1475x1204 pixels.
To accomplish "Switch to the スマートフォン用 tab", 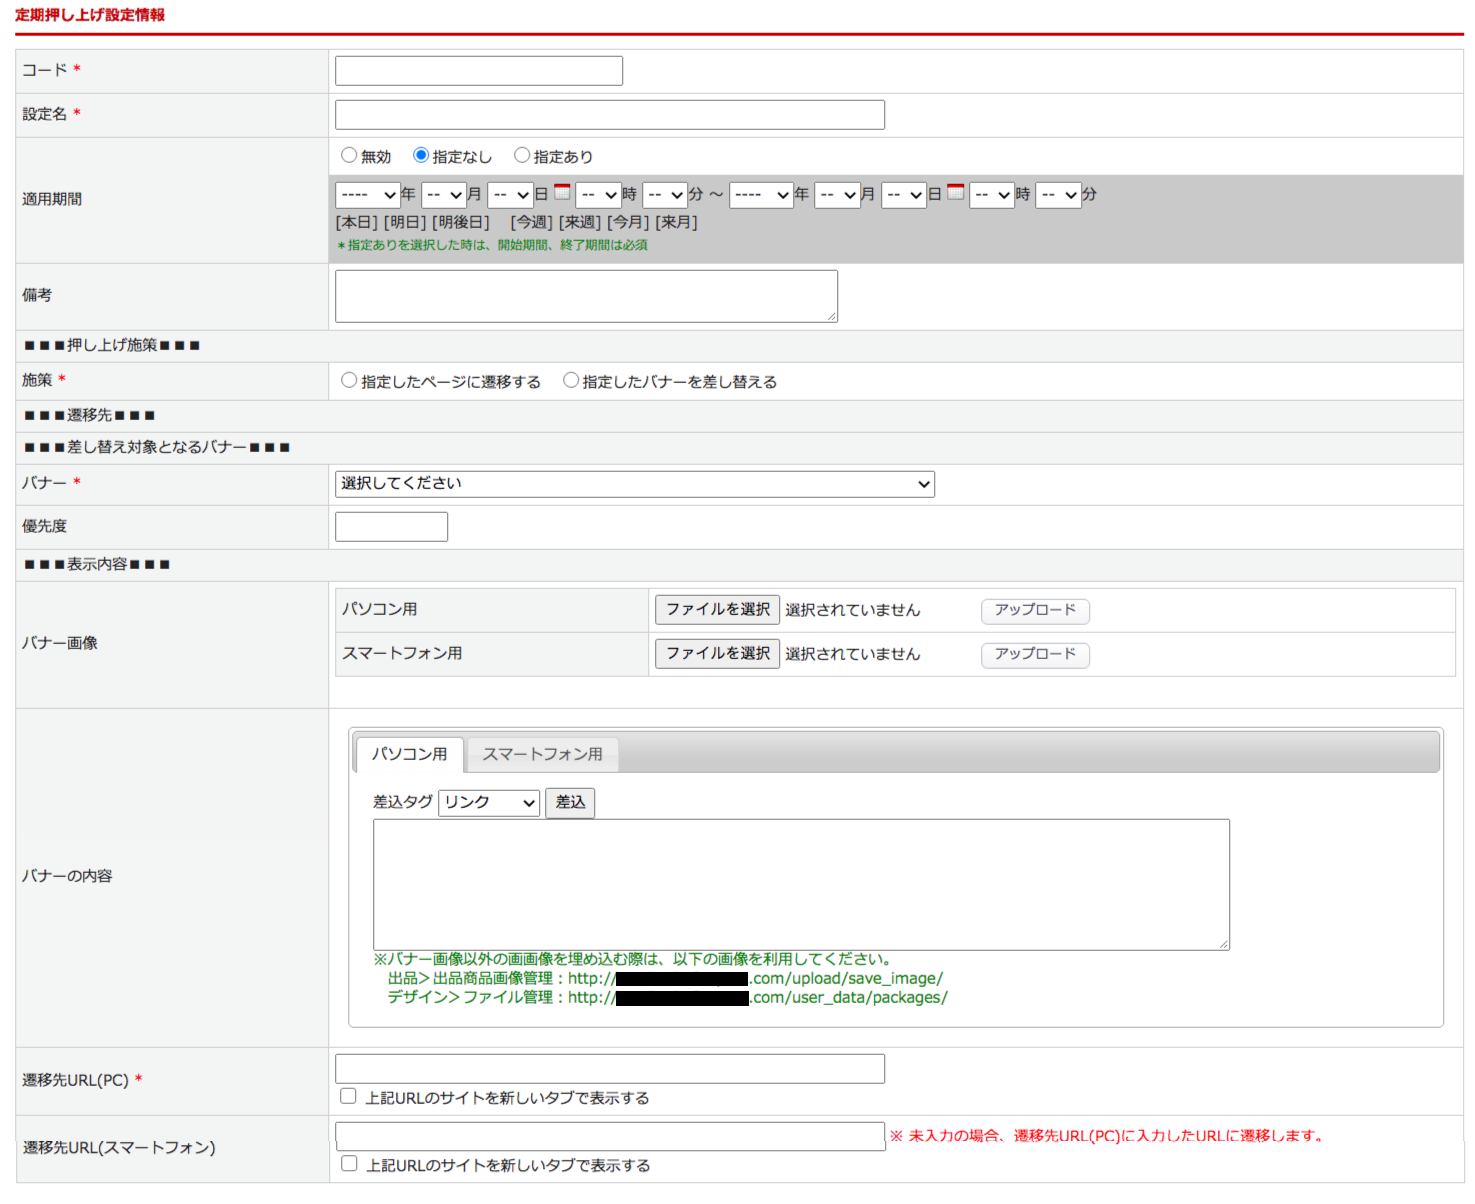I will (x=542, y=754).
